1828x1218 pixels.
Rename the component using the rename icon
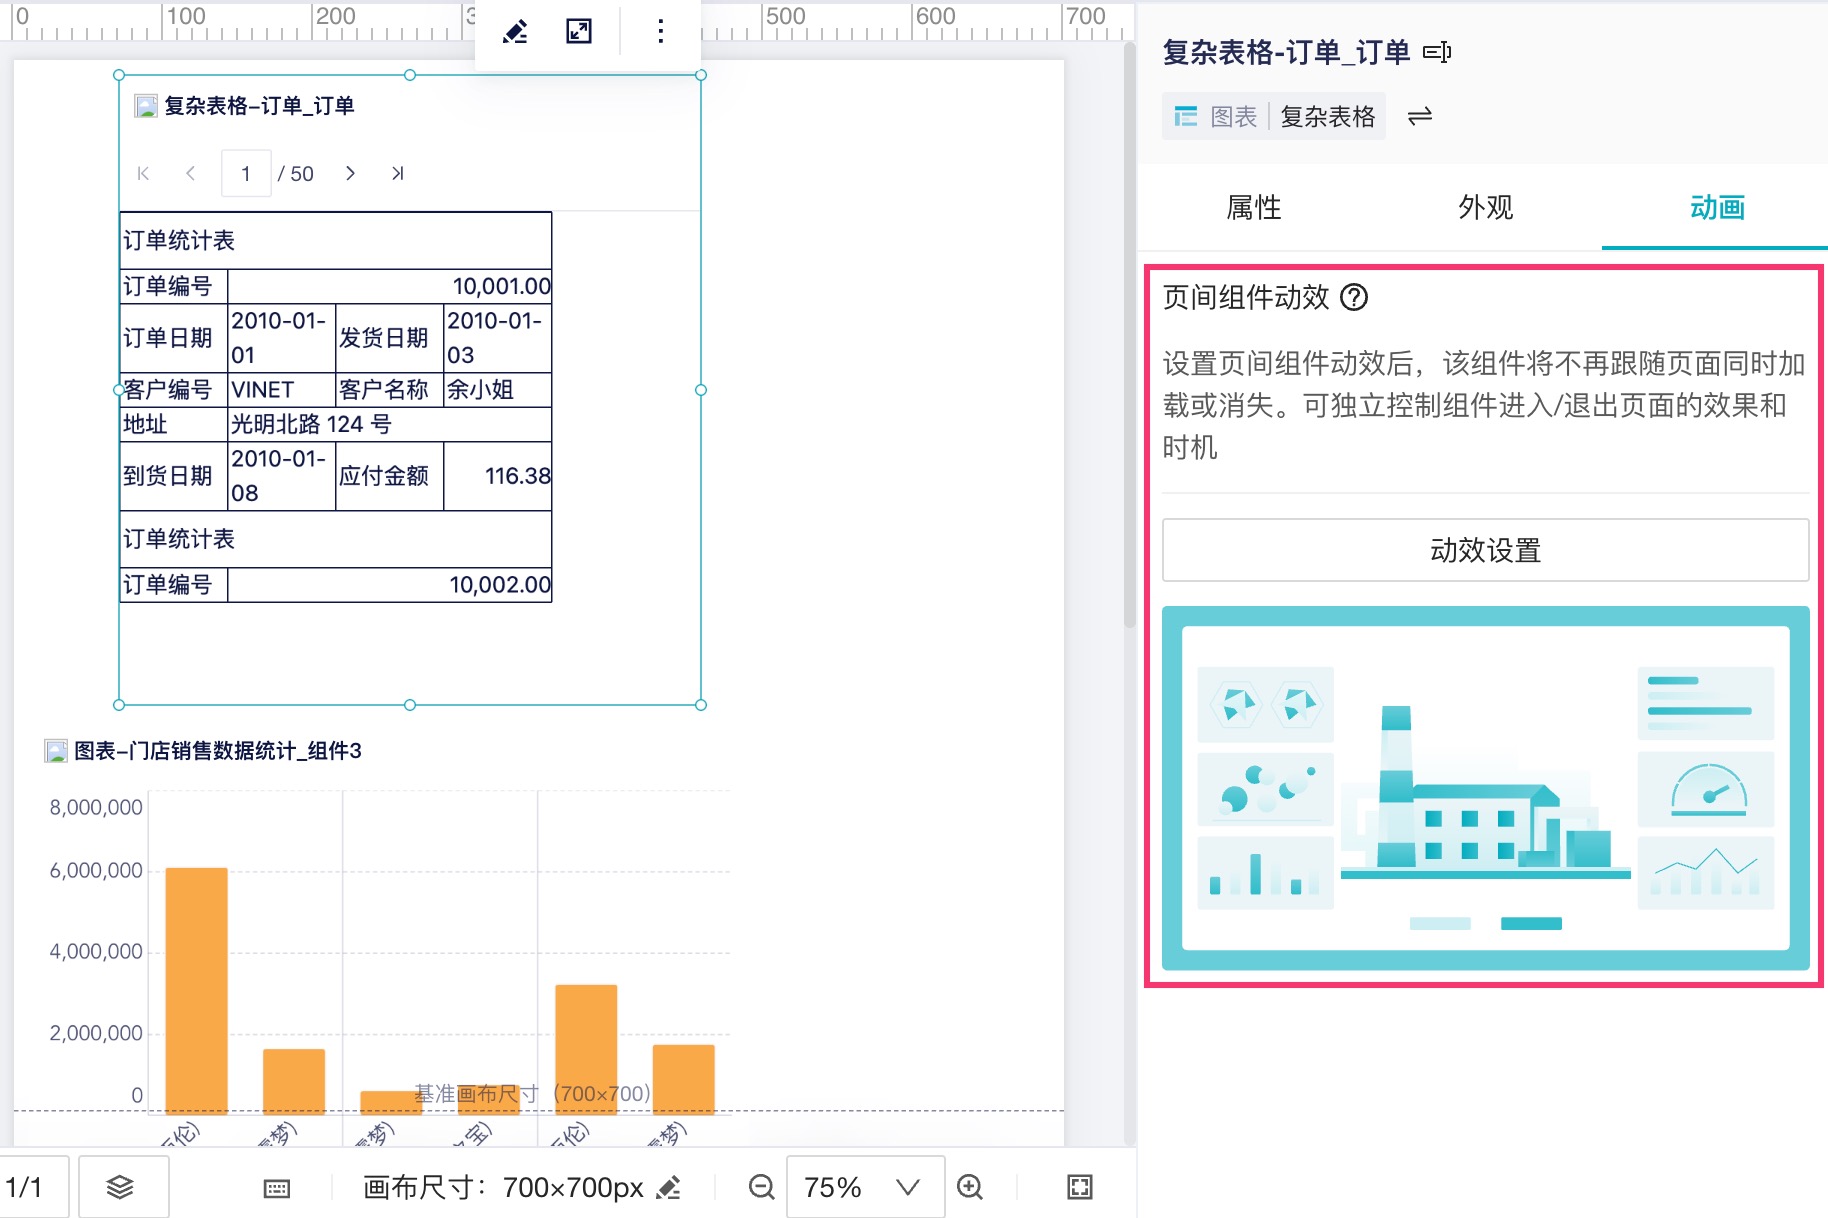pos(1438,52)
